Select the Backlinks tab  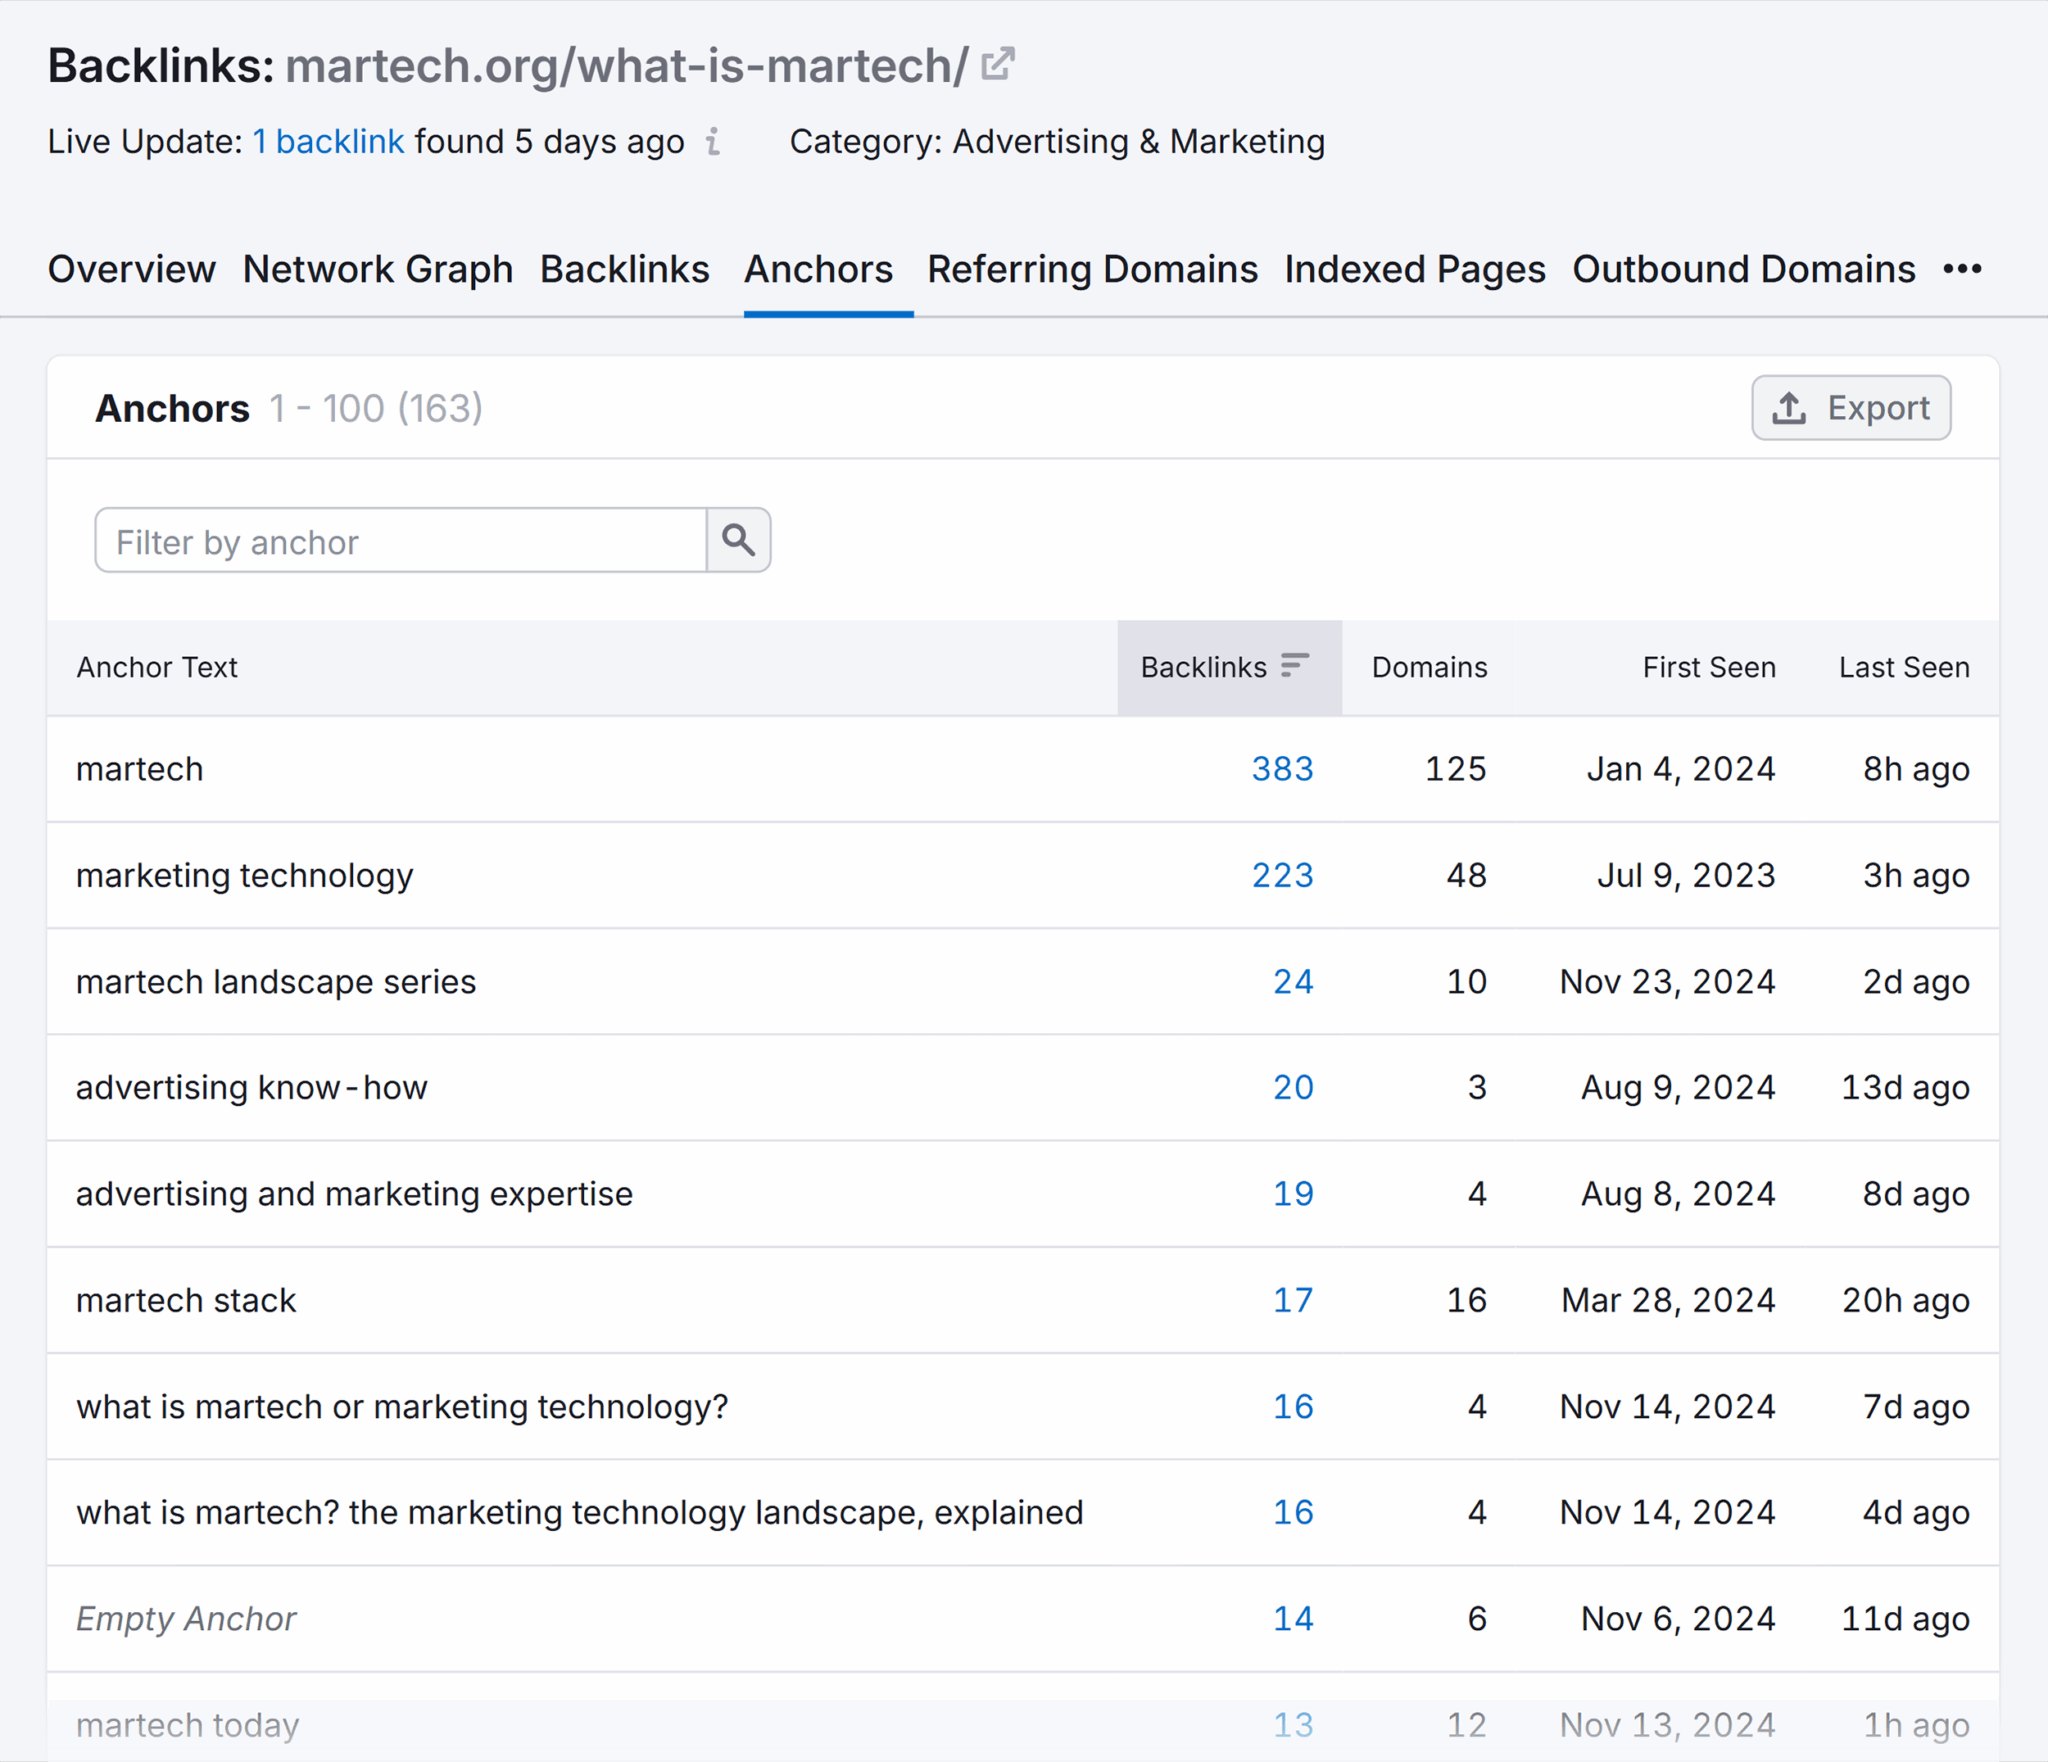[624, 269]
